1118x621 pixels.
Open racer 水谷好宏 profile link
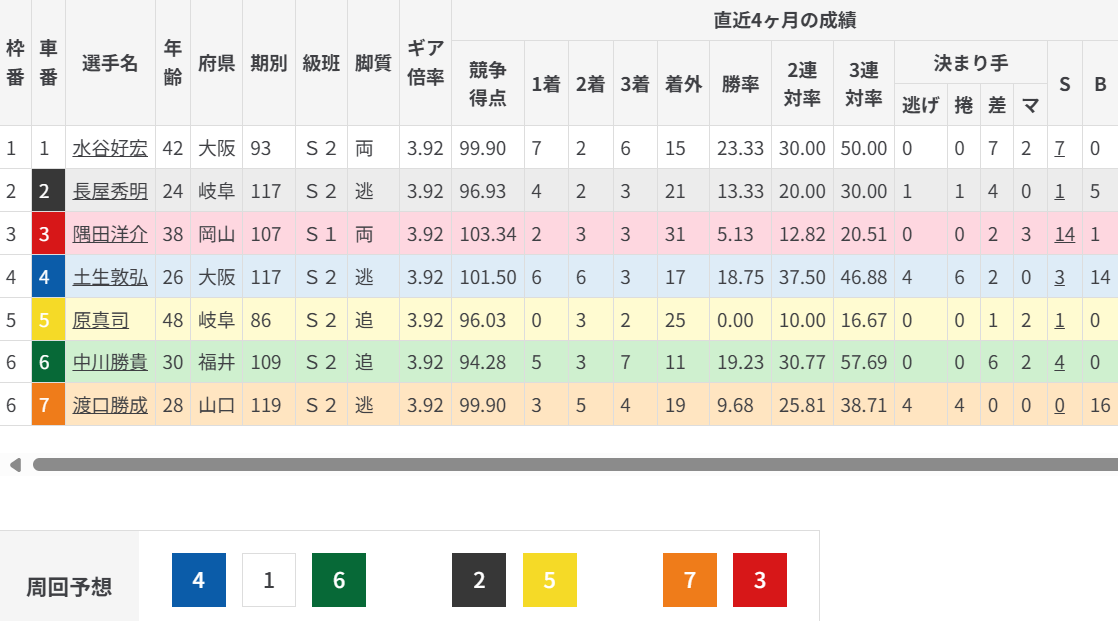(110, 149)
